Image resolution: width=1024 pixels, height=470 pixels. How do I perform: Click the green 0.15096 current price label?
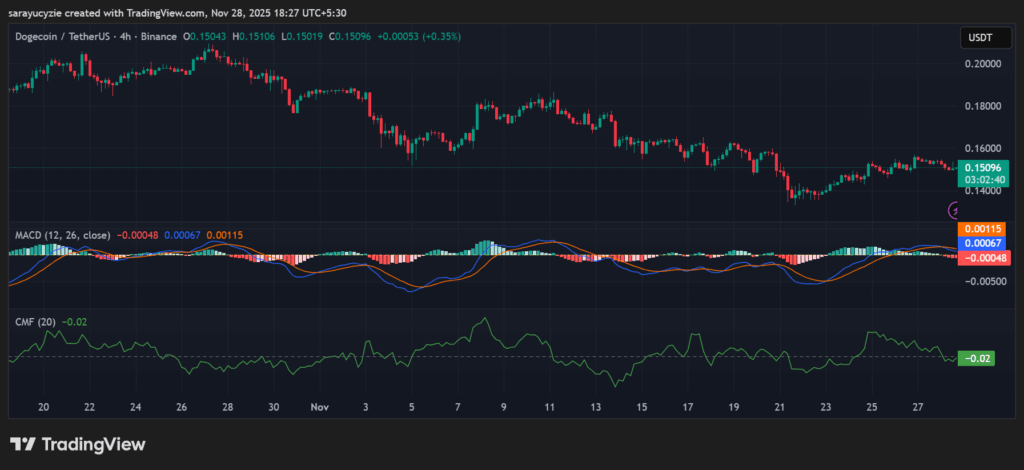(979, 167)
